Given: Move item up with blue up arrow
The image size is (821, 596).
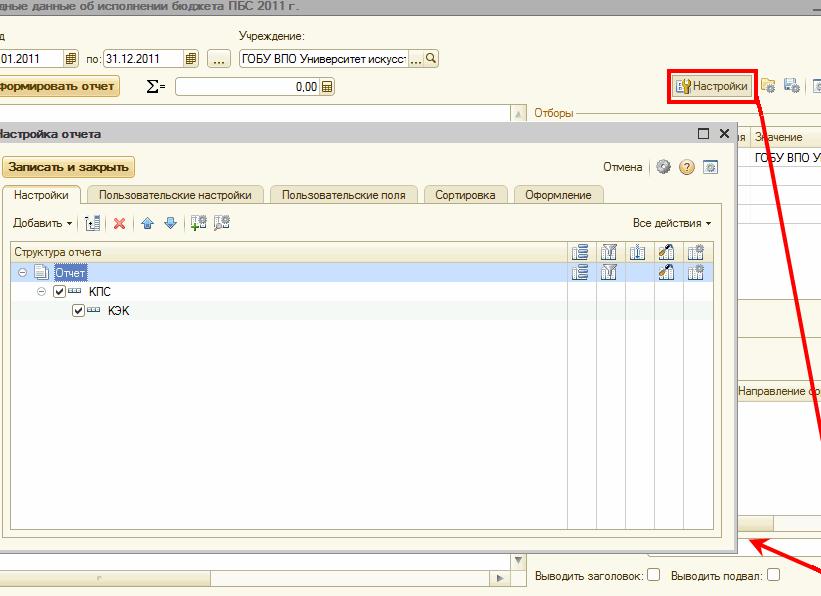Looking at the screenshot, I should coord(148,223).
